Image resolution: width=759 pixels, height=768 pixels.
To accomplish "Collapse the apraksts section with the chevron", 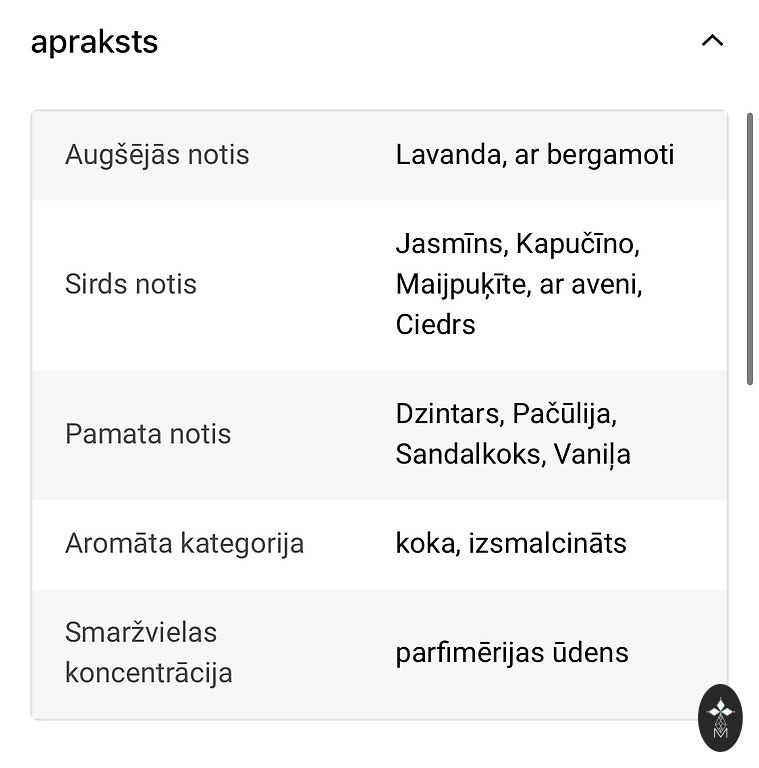I will pos(712,41).
